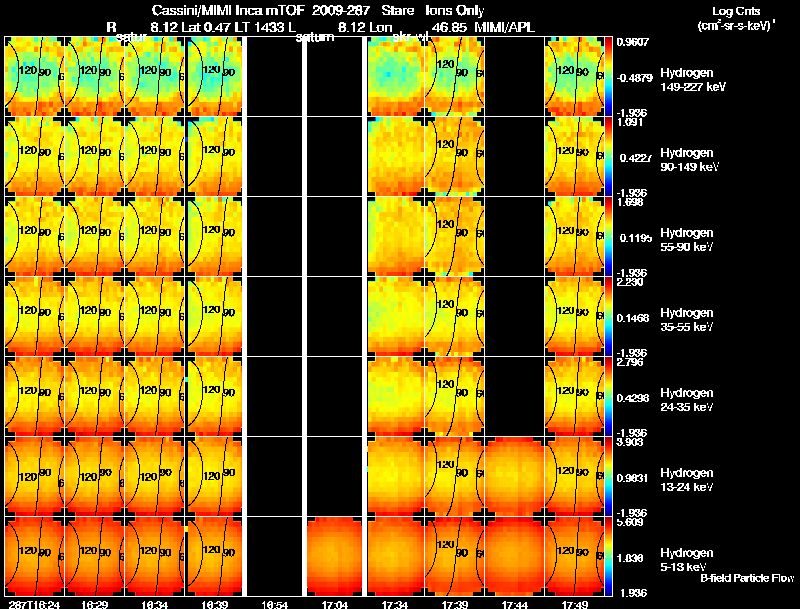Viewport: 800px width, 609px height.
Task: Open the 149-227 keV image at 16:29
Action: pos(94,77)
